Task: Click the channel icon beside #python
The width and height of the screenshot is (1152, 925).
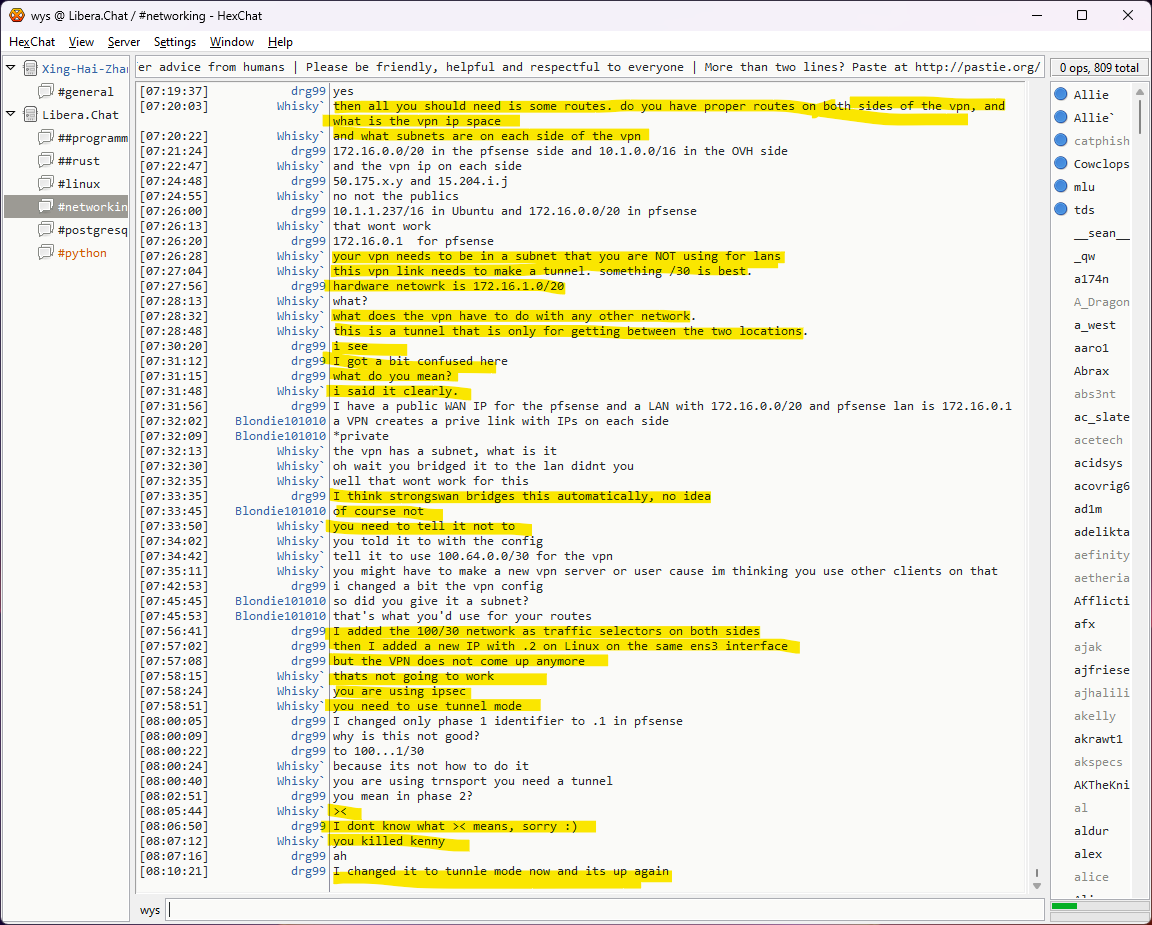Action: 46,253
